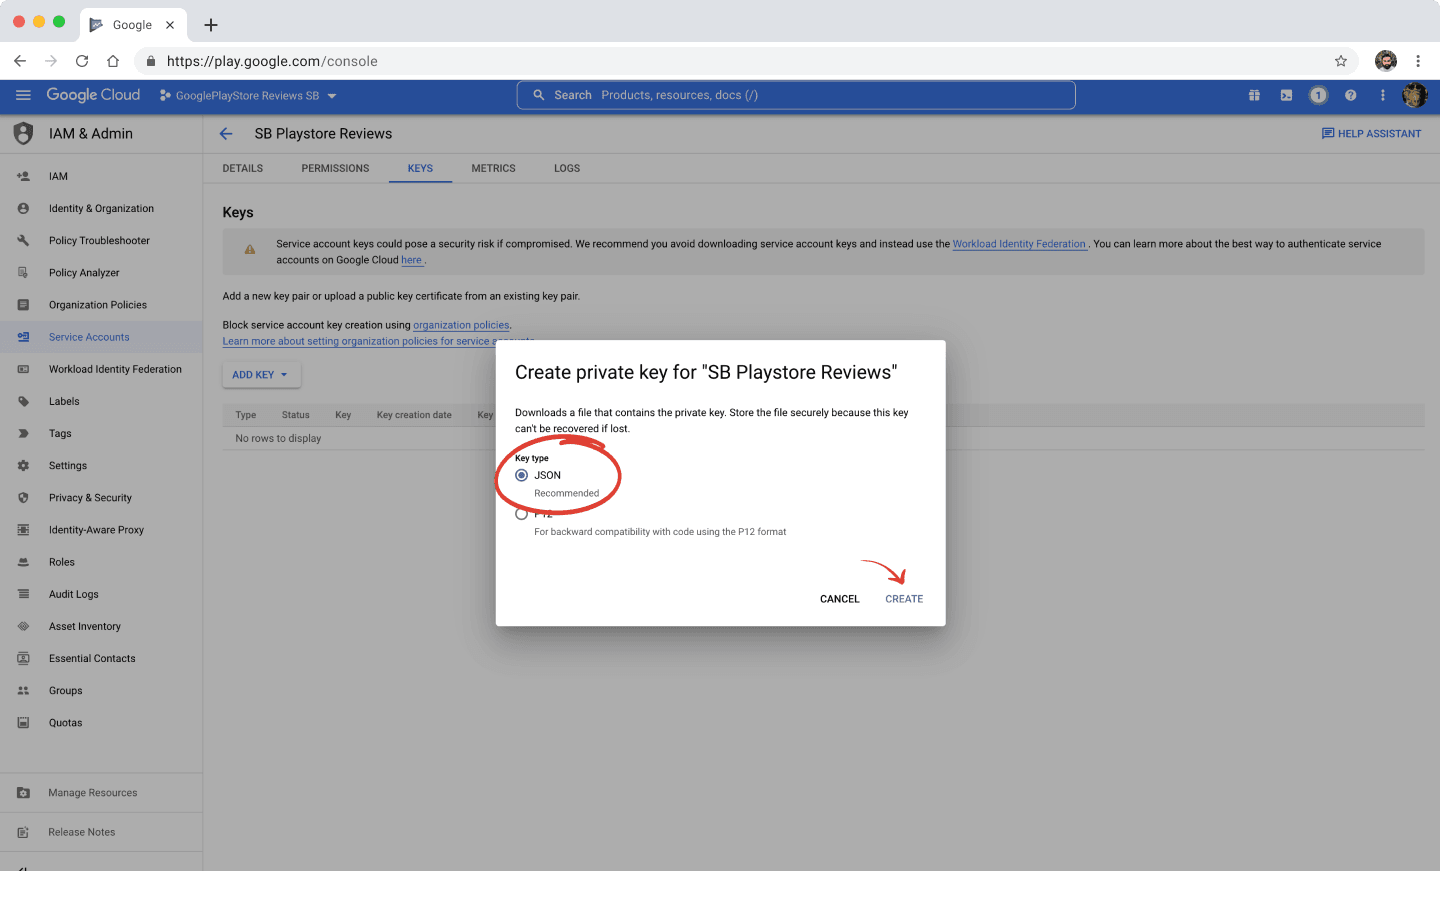This screenshot has width=1440, height=897.
Task: Click the browser address bar URL
Action: click(272, 61)
